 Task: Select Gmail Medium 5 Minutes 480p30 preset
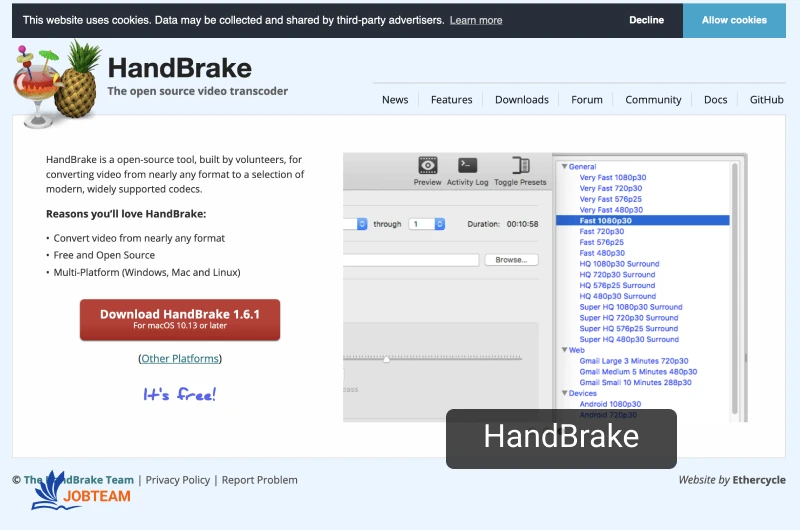[638, 371]
